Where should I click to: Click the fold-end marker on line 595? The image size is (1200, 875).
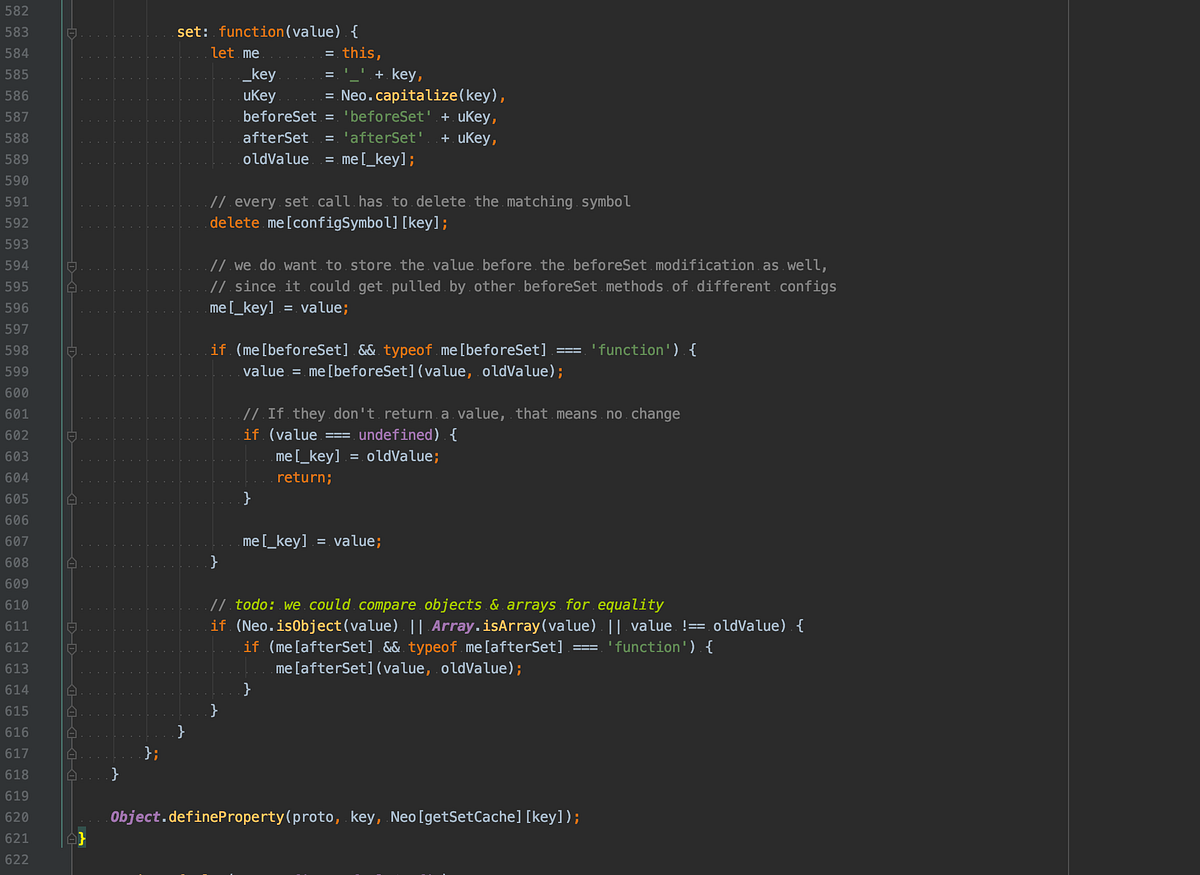(70, 286)
